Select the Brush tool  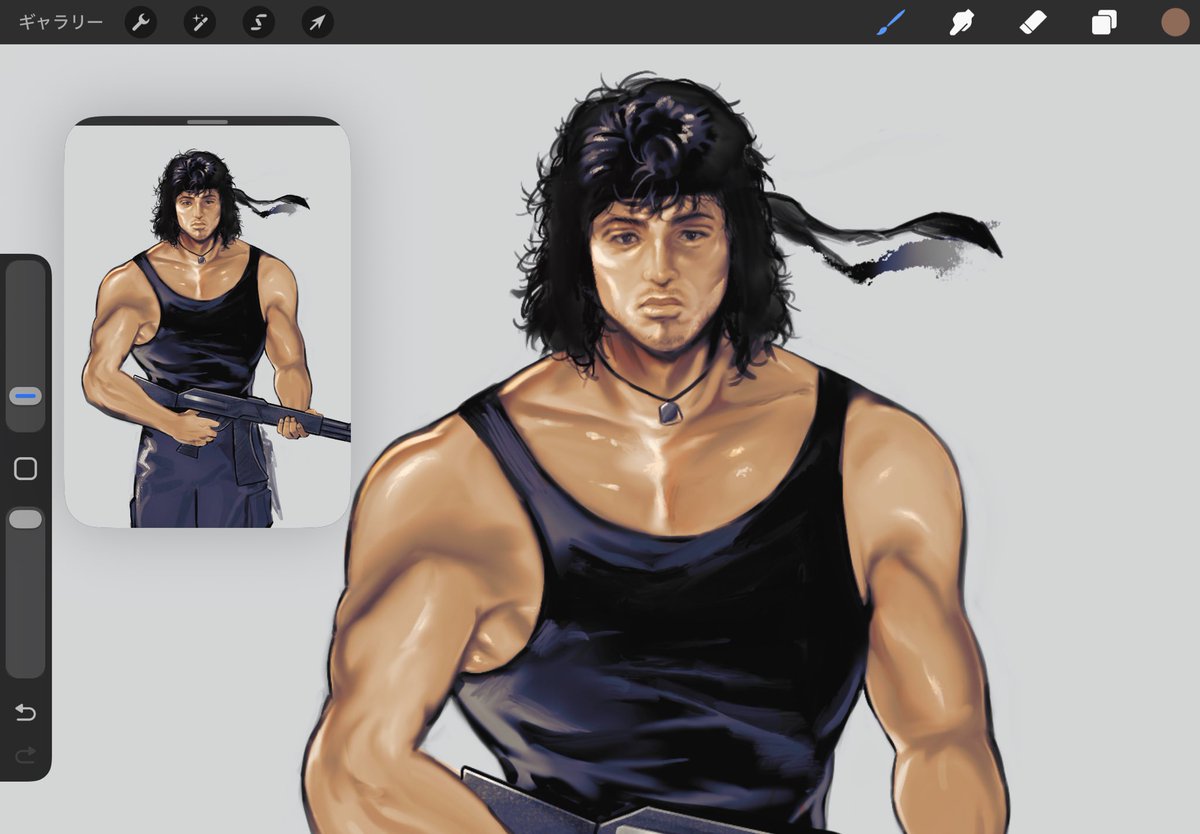890,22
